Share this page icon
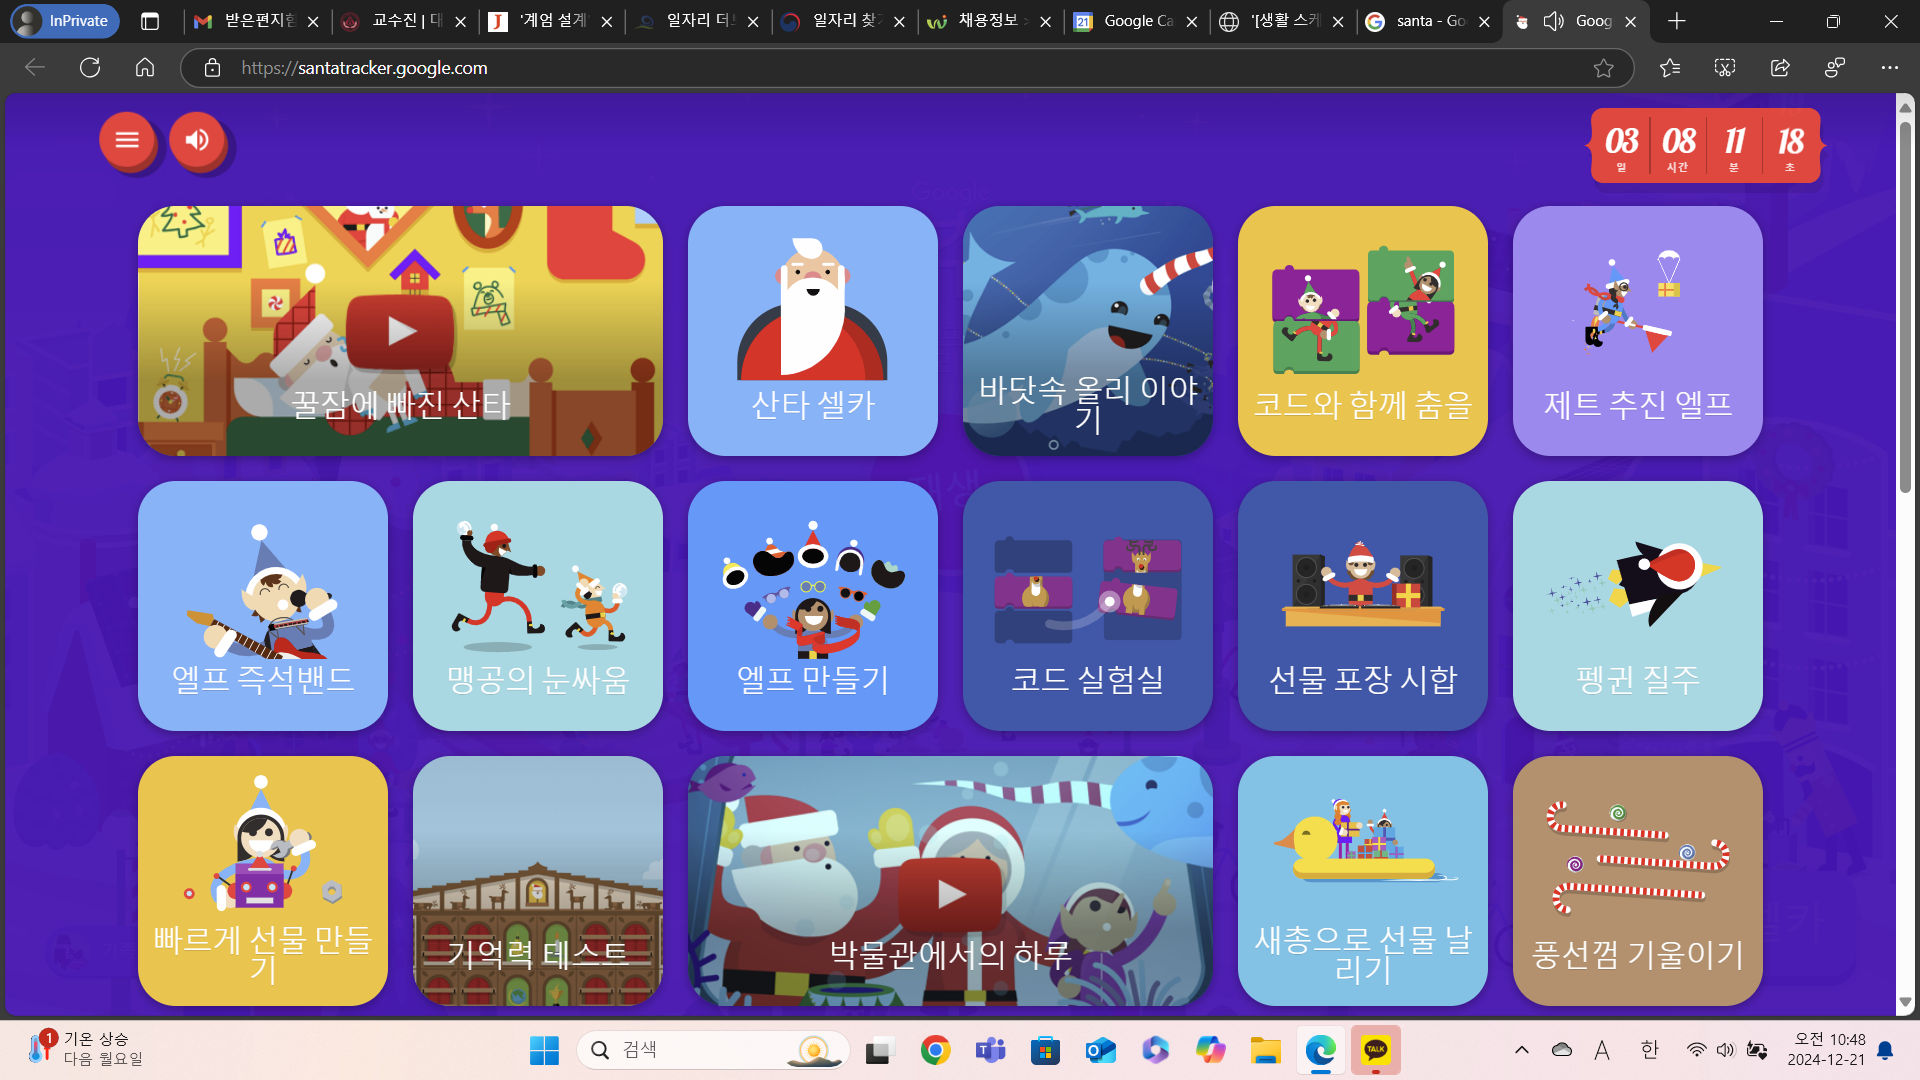 click(x=1780, y=68)
